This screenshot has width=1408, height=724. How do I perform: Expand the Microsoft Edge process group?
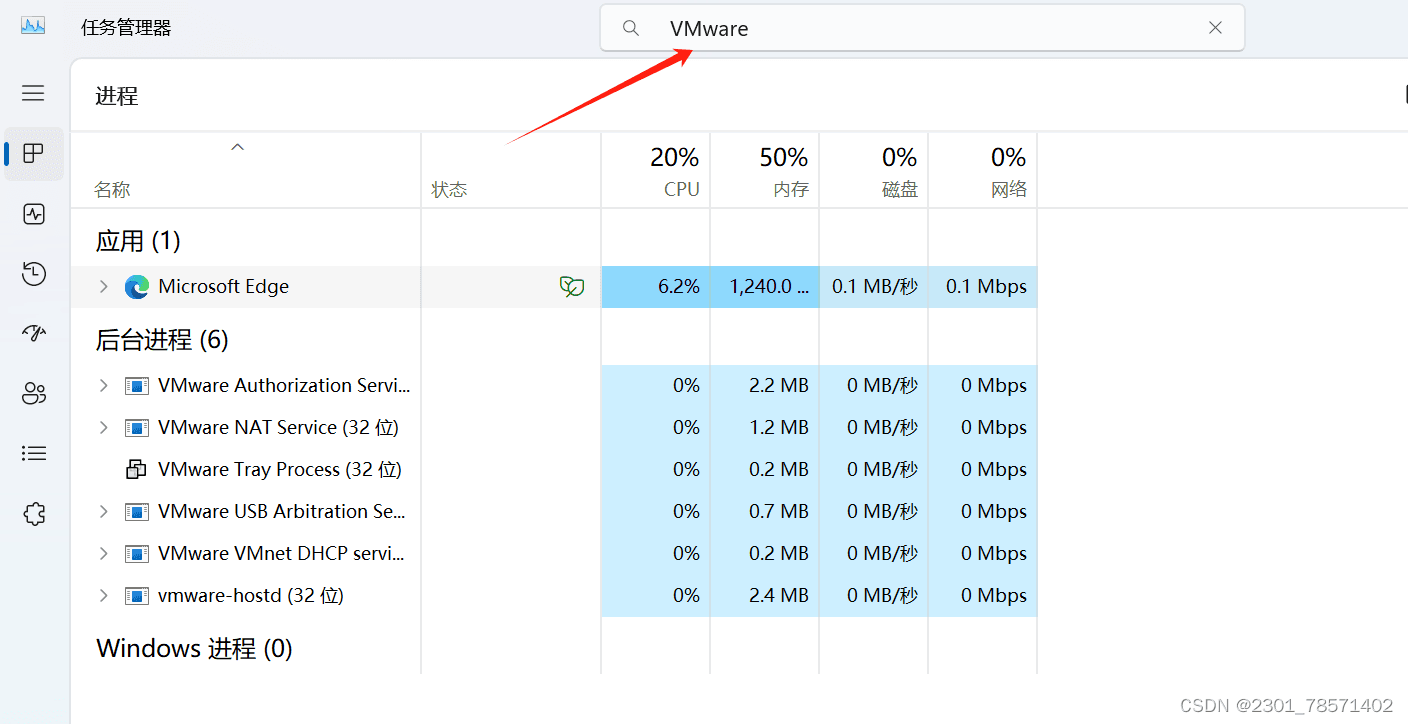point(103,287)
